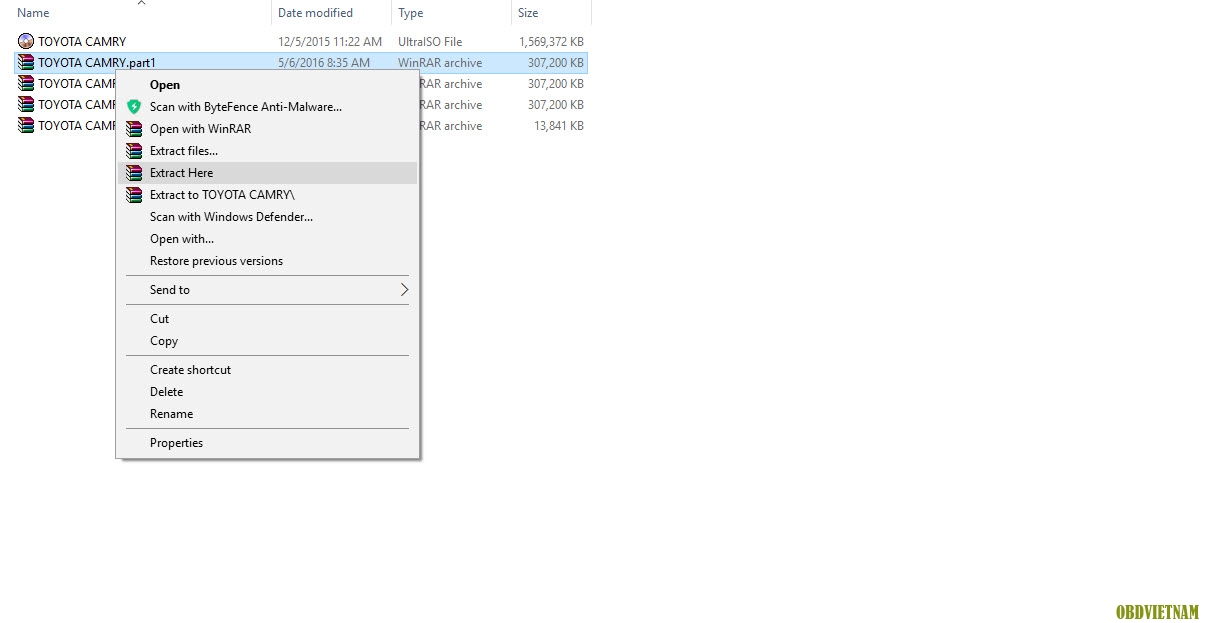Expand the Send to submenu arrow
This screenshot has width=1206, height=623.
pos(404,290)
